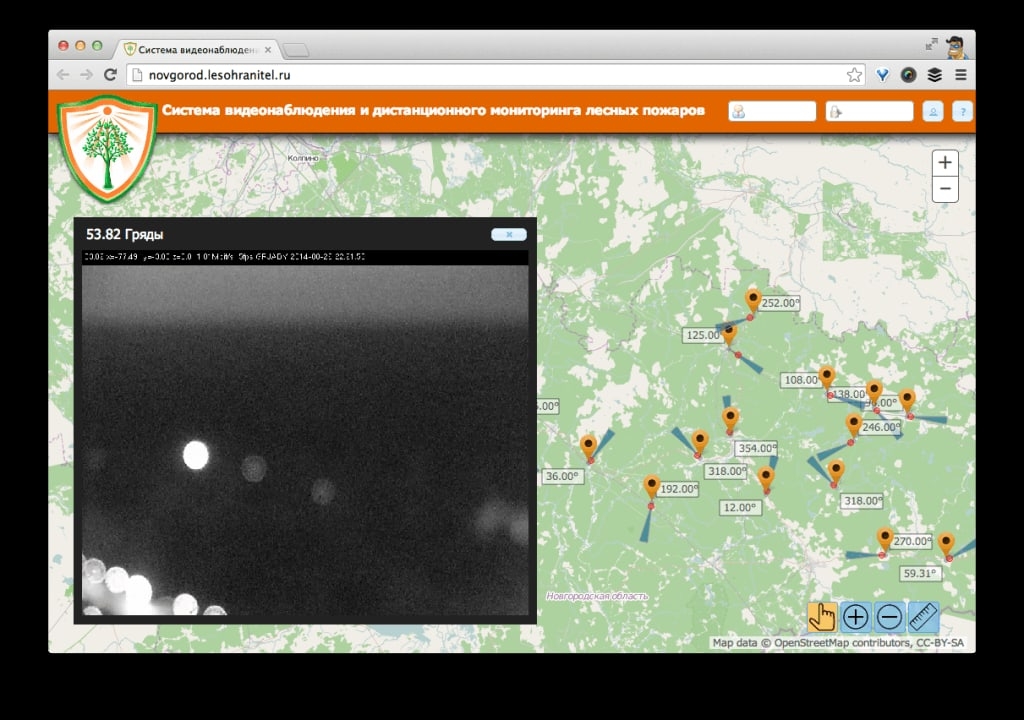
Task: Zoom in with the map plus button
Action: click(945, 163)
